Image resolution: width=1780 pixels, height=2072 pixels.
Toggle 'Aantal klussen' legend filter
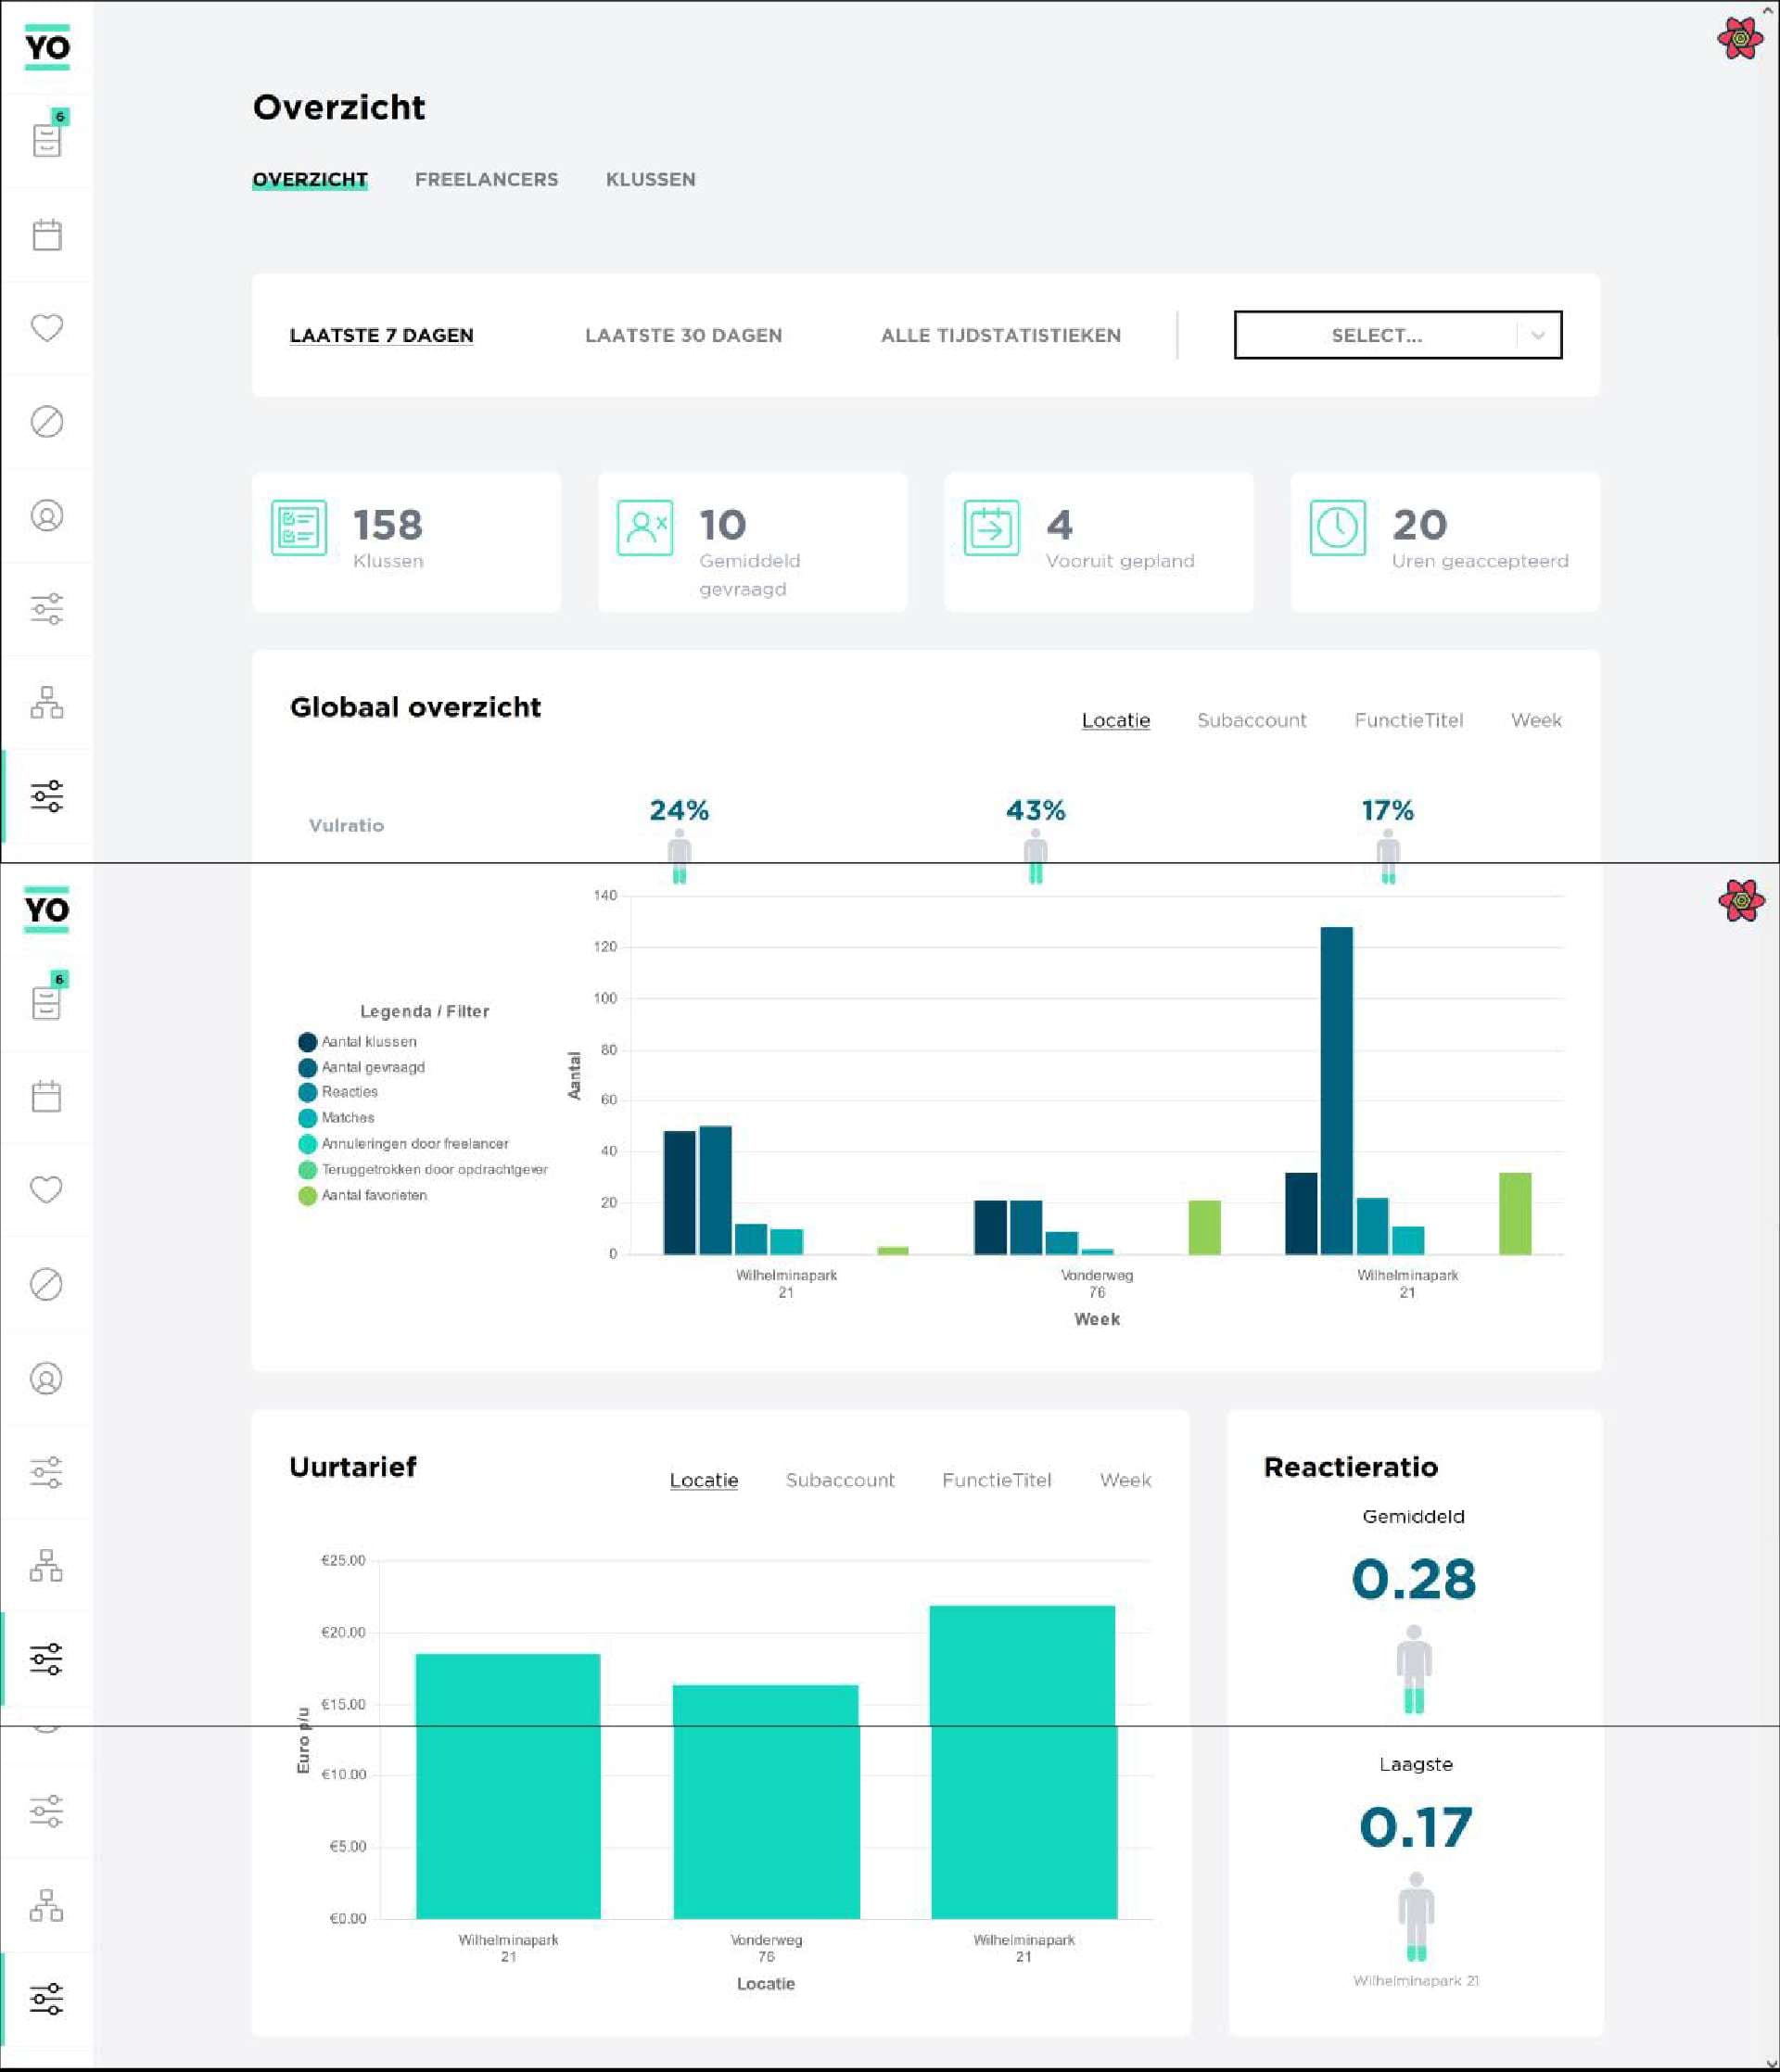[x=368, y=1042]
